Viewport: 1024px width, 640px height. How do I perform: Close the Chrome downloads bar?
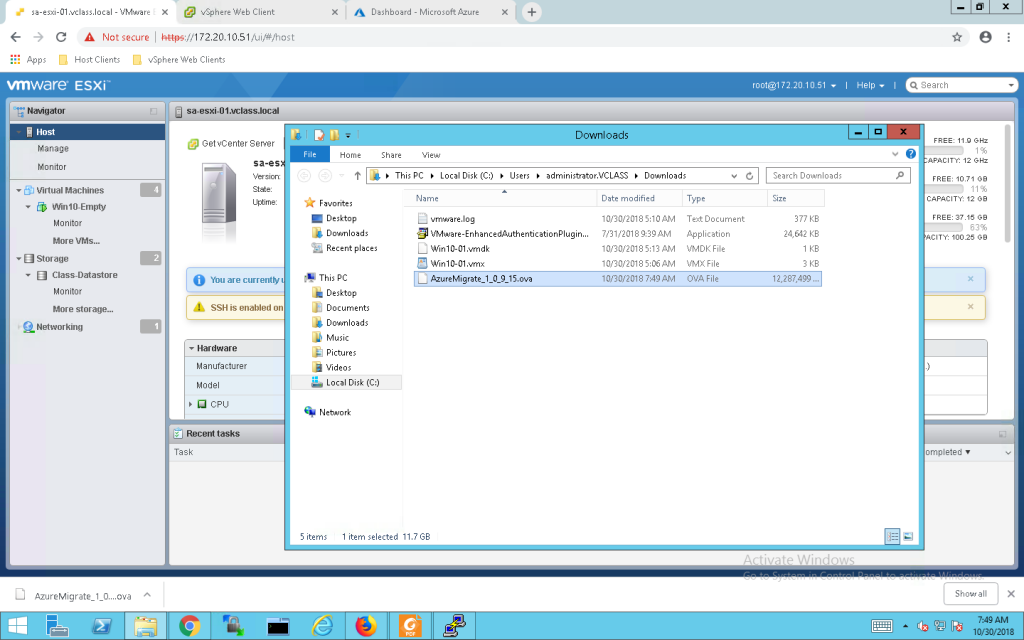pyautogui.click(x=1011, y=594)
